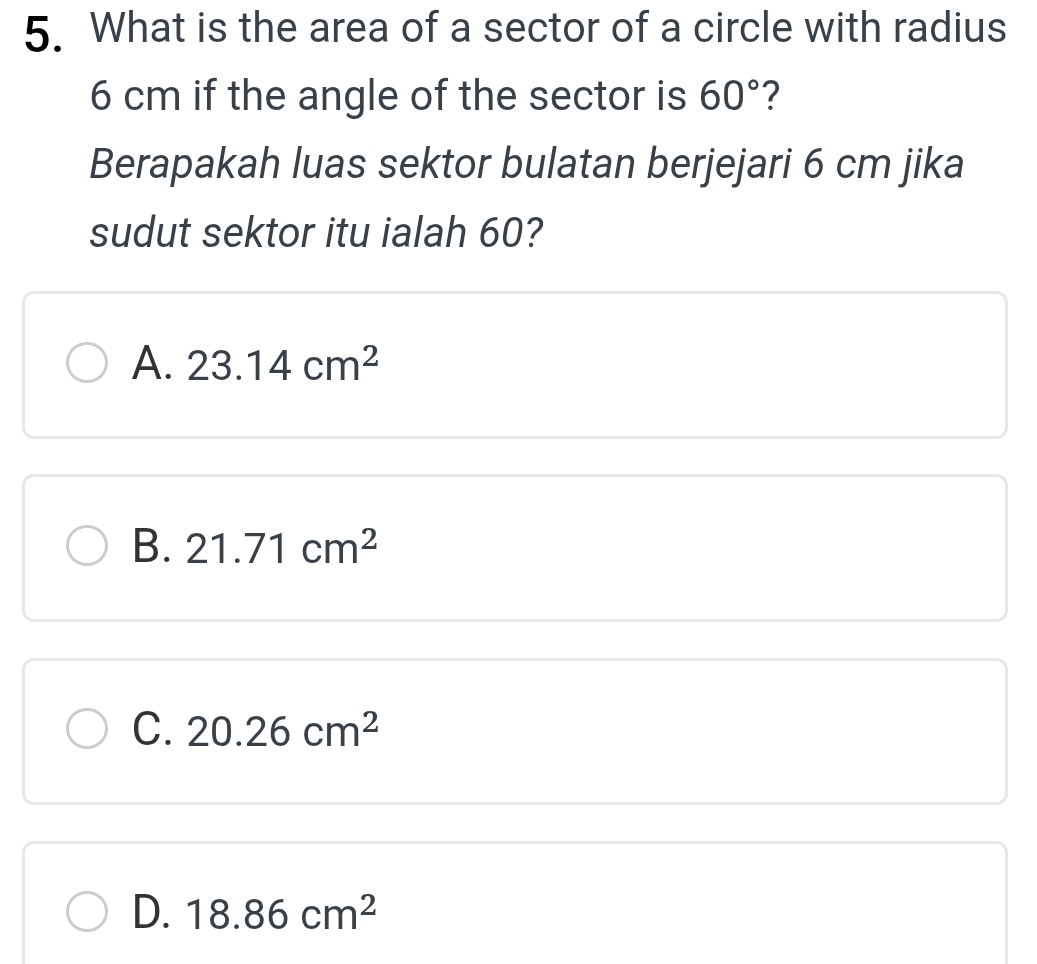The height and width of the screenshot is (964, 1037).
Task: Click the italic Malay translation text
Action: click(x=527, y=198)
